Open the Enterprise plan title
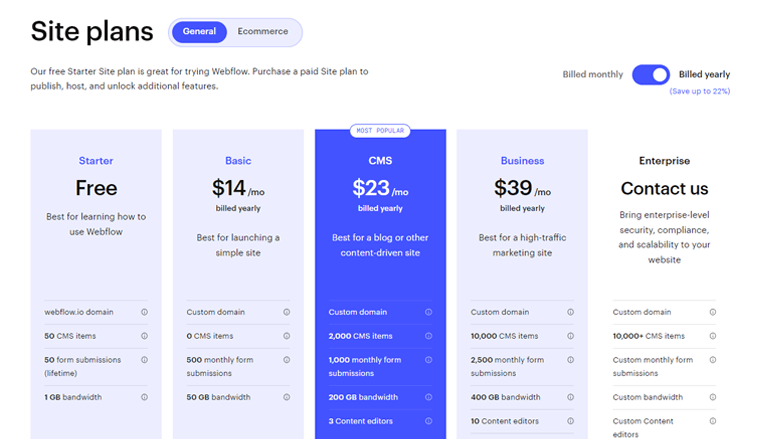The height and width of the screenshot is (439, 760). coord(665,161)
